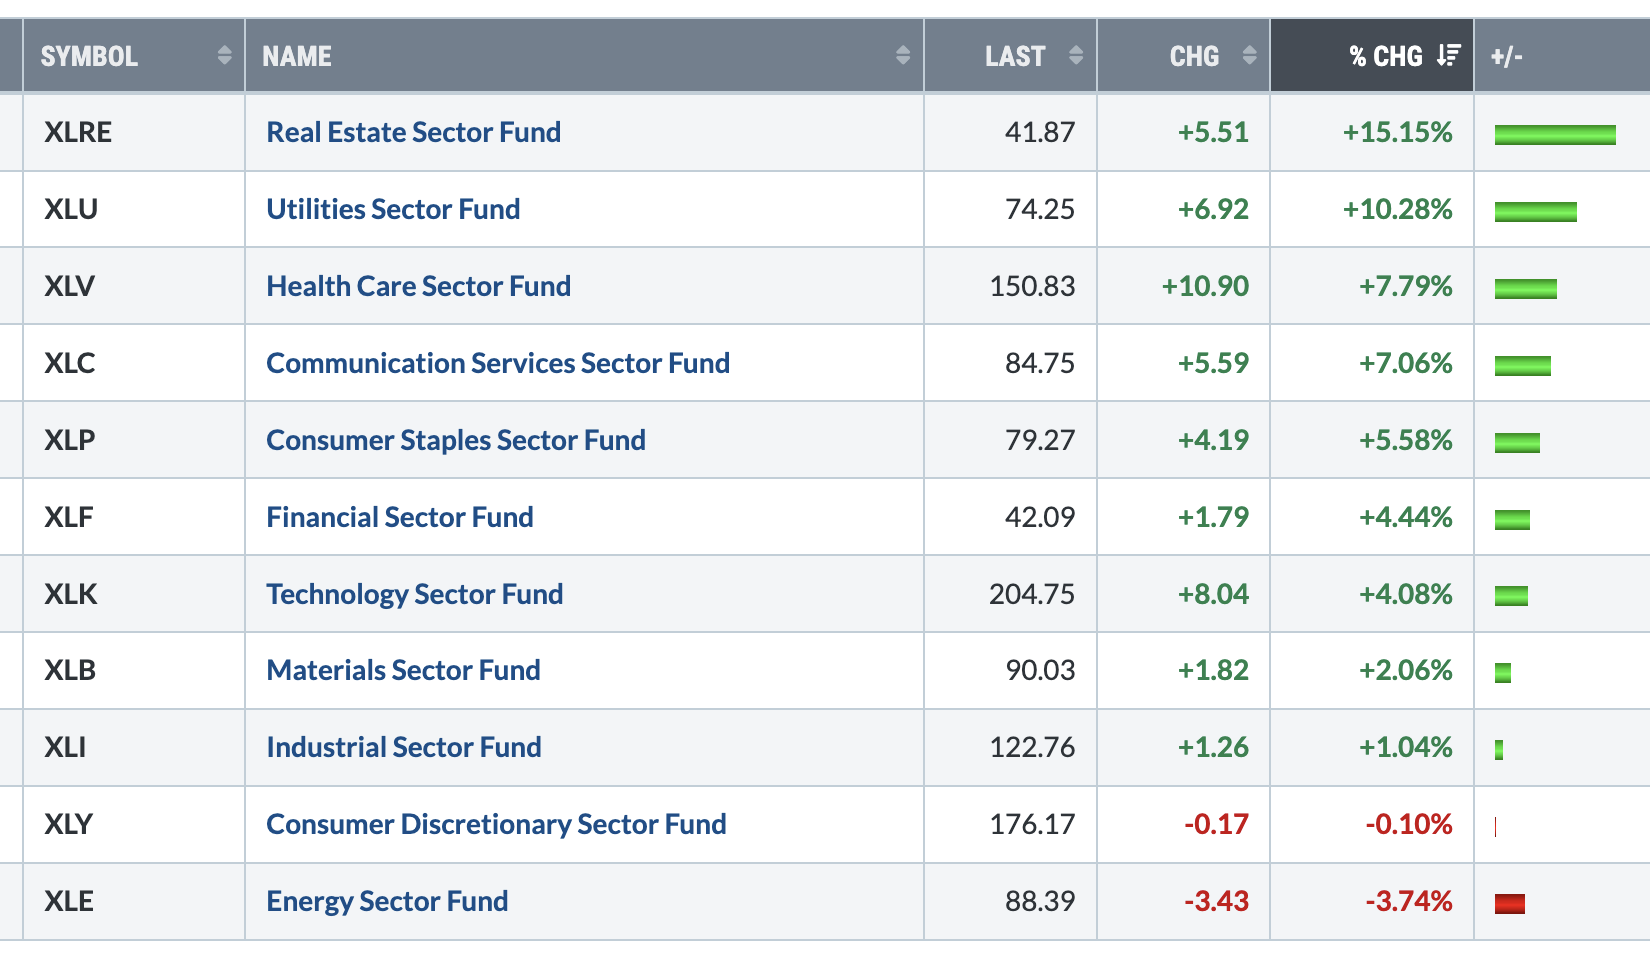The height and width of the screenshot is (958, 1650).
Task: Click the Materials Sector Fund link
Action: click(403, 670)
